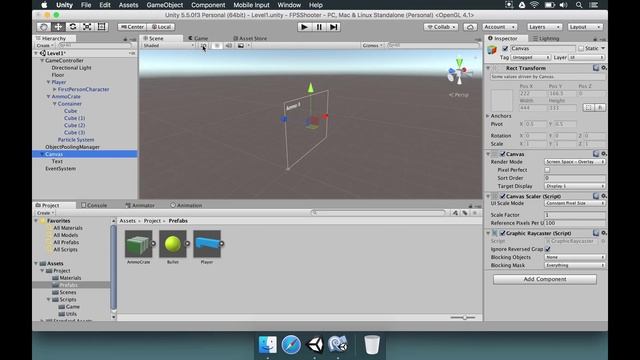Click the Step forward button

coord(333,27)
